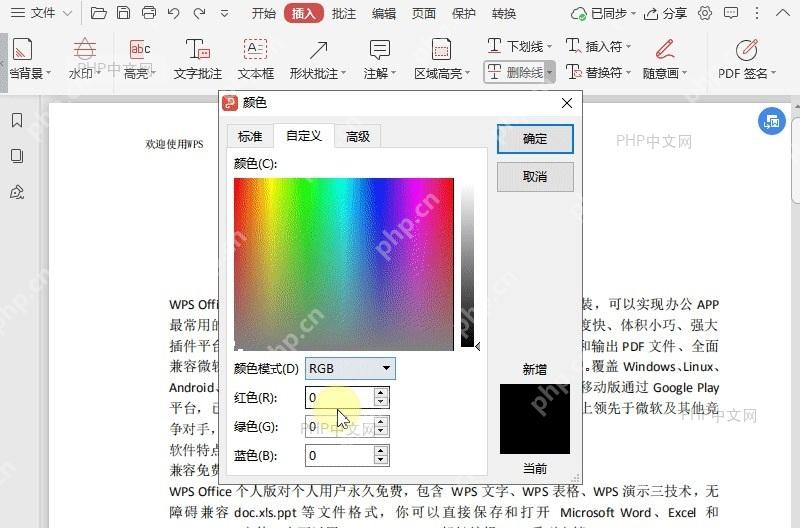This screenshot has width=800, height=528.
Task: Select the 插入 ribbon tab
Action: pos(304,13)
